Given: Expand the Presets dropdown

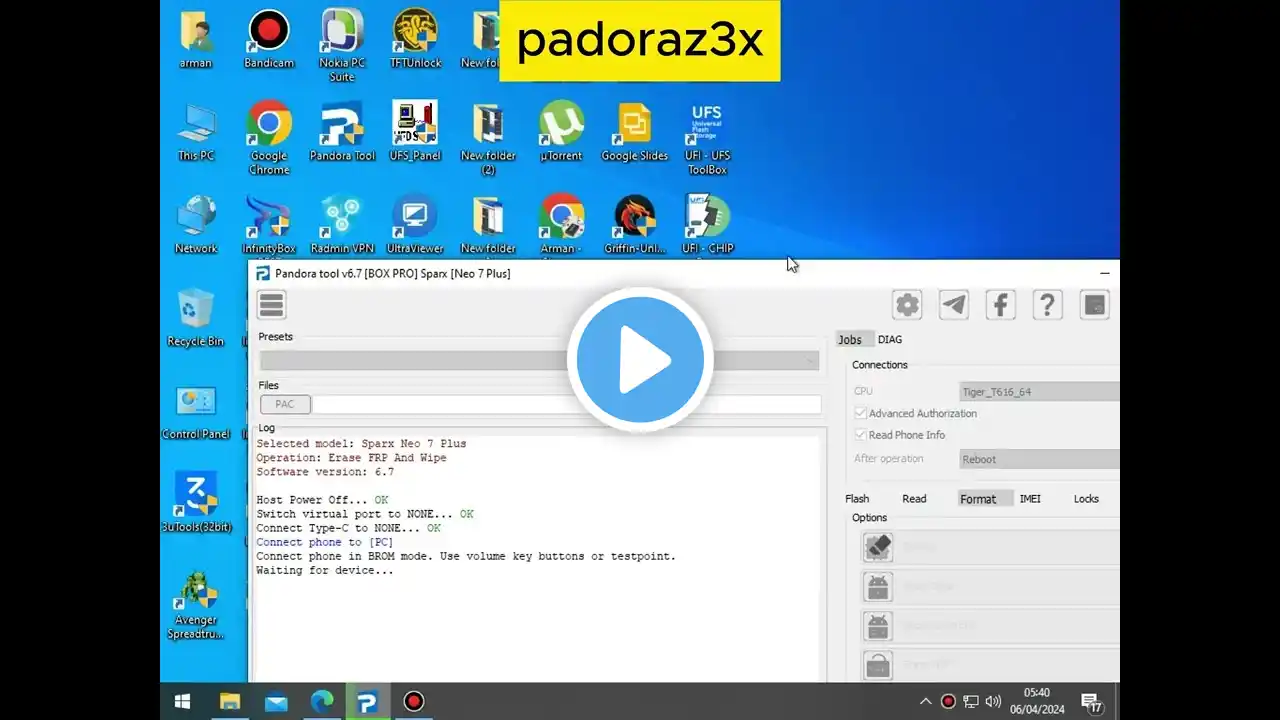Looking at the screenshot, I should [538, 361].
